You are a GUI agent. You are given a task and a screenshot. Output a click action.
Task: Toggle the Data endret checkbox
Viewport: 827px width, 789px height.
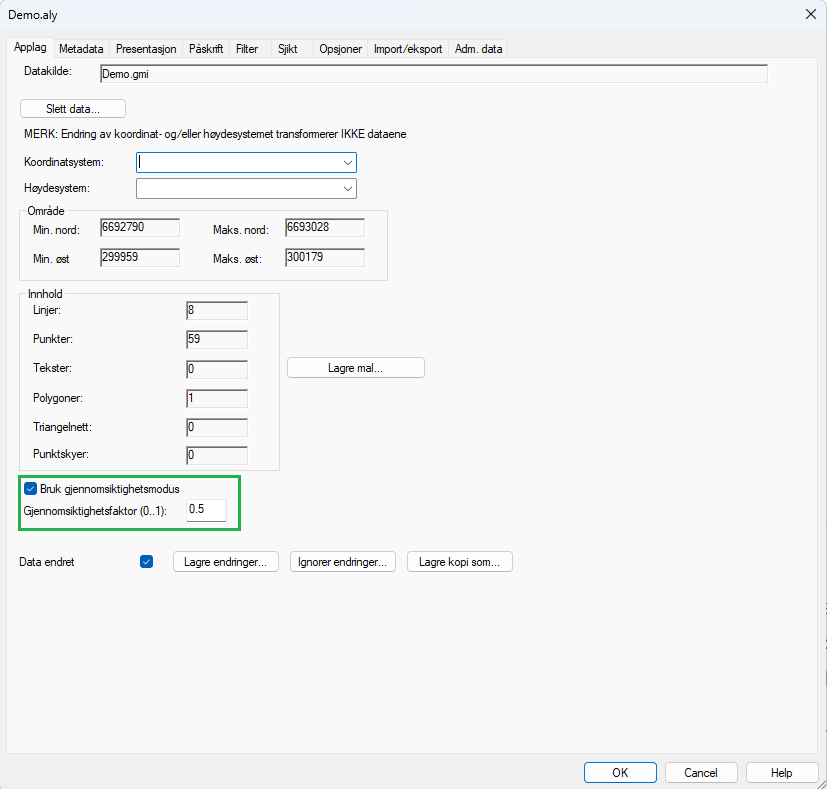(x=147, y=562)
